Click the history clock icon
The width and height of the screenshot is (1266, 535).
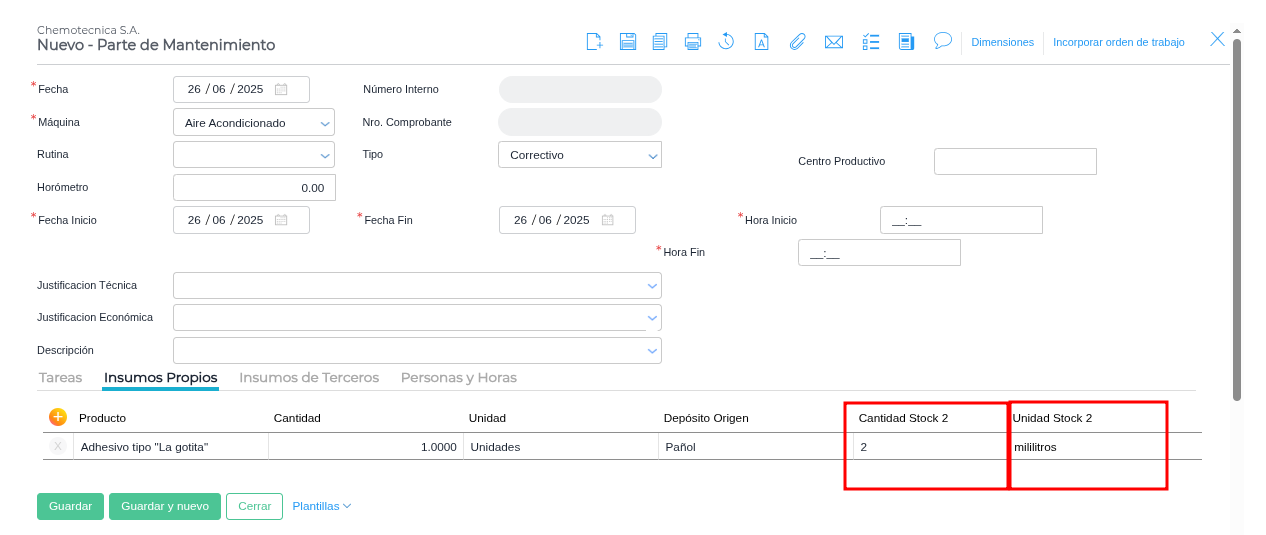(x=727, y=41)
